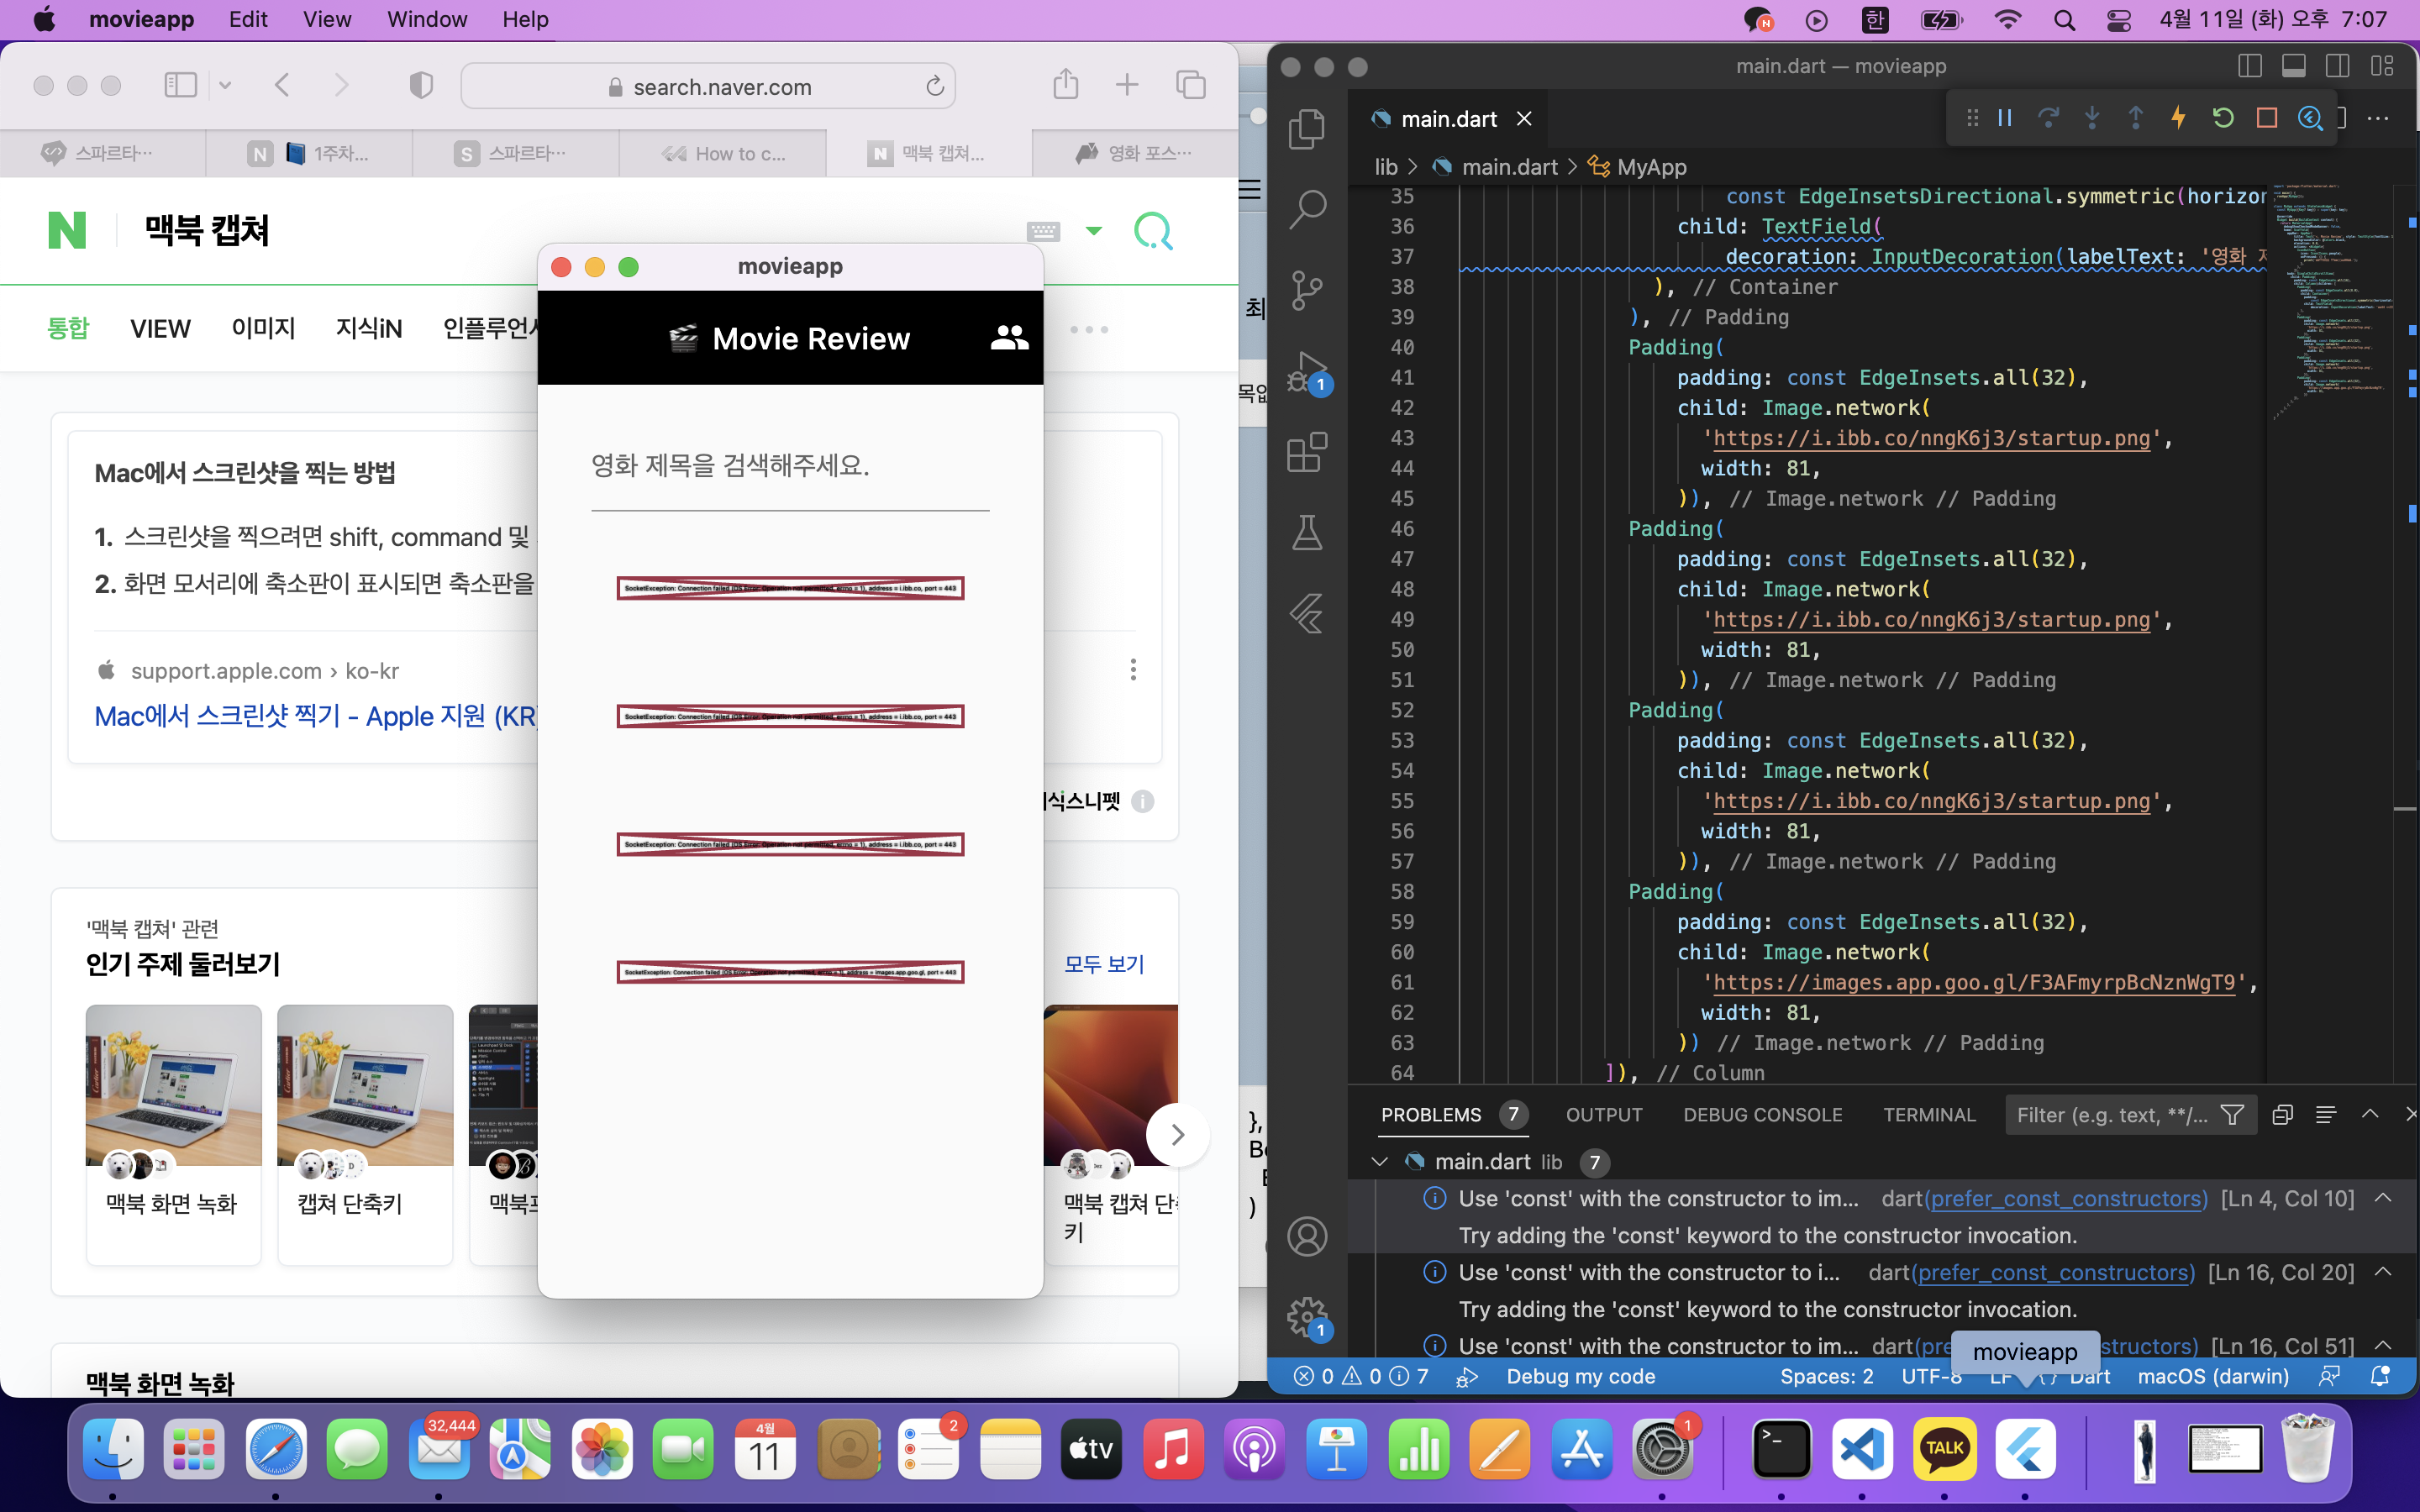The image size is (2420, 1512).
Task: Click debug Step Into button
Action: tap(2092, 118)
